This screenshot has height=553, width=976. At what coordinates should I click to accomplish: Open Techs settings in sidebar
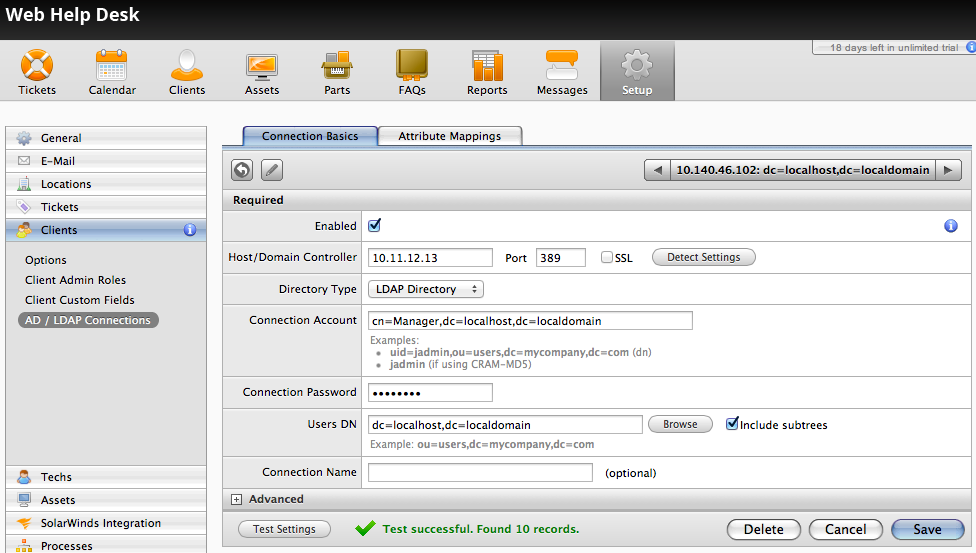click(106, 476)
